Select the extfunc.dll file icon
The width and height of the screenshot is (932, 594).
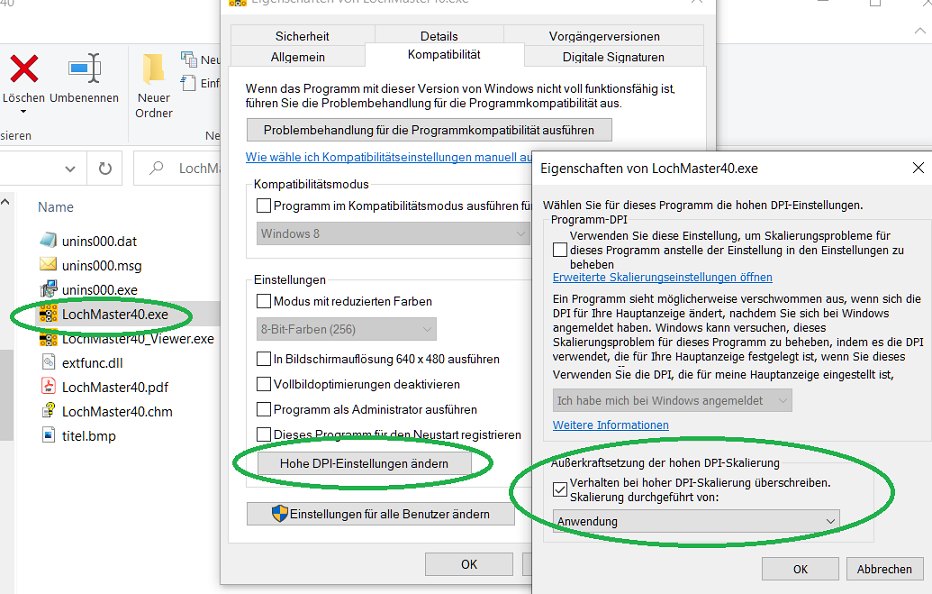(x=48, y=362)
